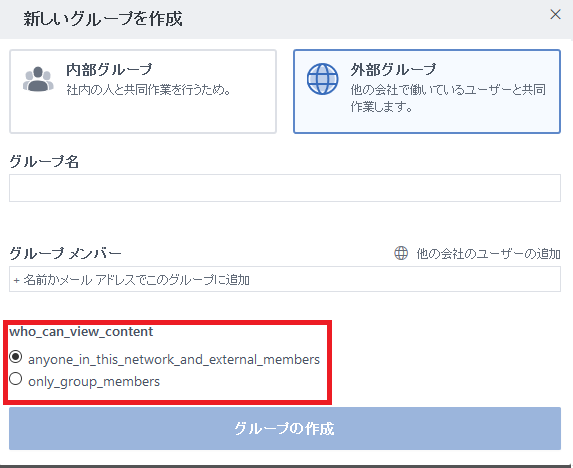
Task: Select anyone_in_this_network_and_external_members radio button
Action: (16, 357)
